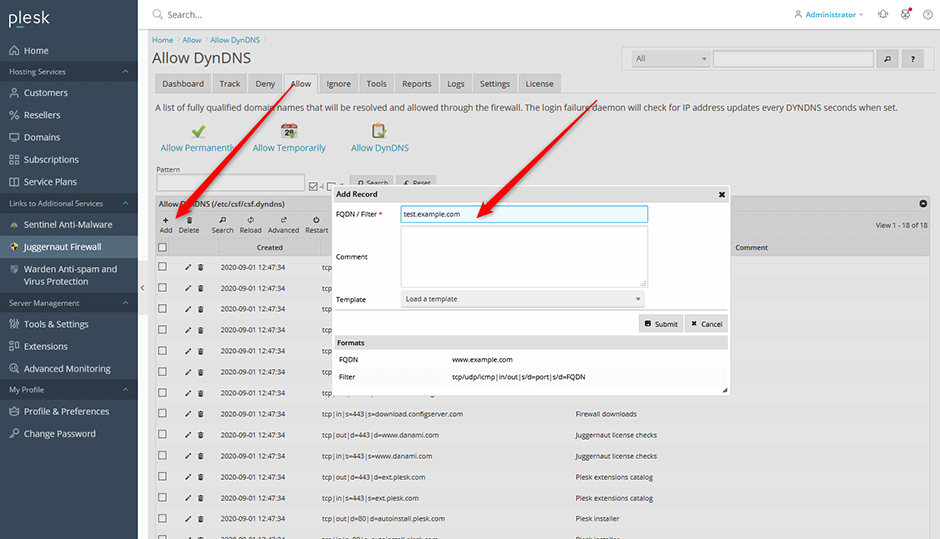This screenshot has width=940, height=539.
Task: Click the Allow Temporarily calendar icon
Action: click(289, 131)
